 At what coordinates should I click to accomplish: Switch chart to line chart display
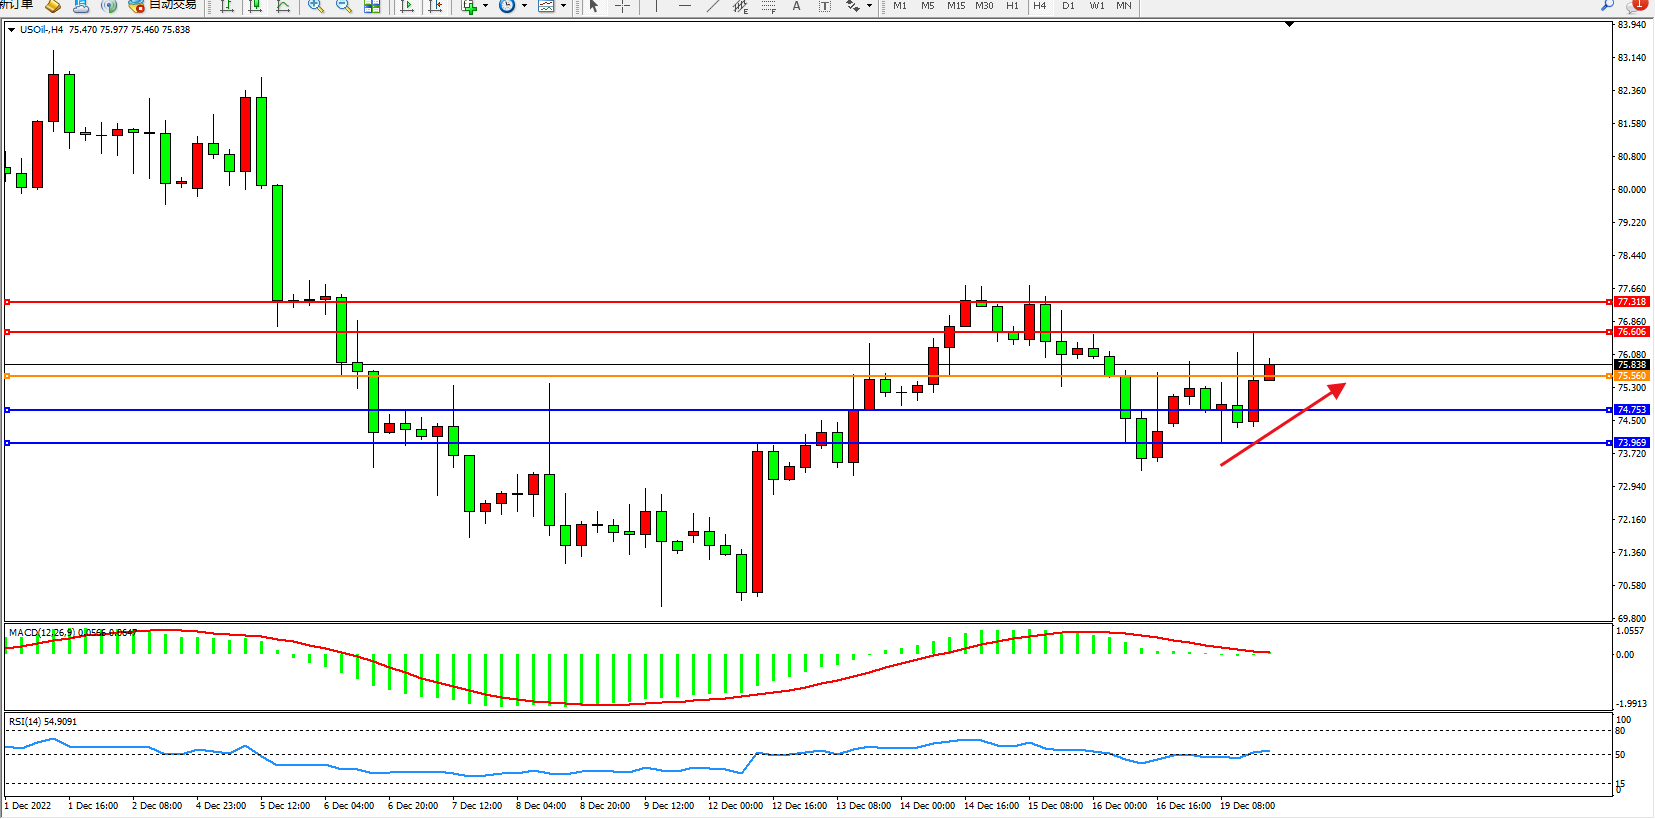click(x=284, y=6)
